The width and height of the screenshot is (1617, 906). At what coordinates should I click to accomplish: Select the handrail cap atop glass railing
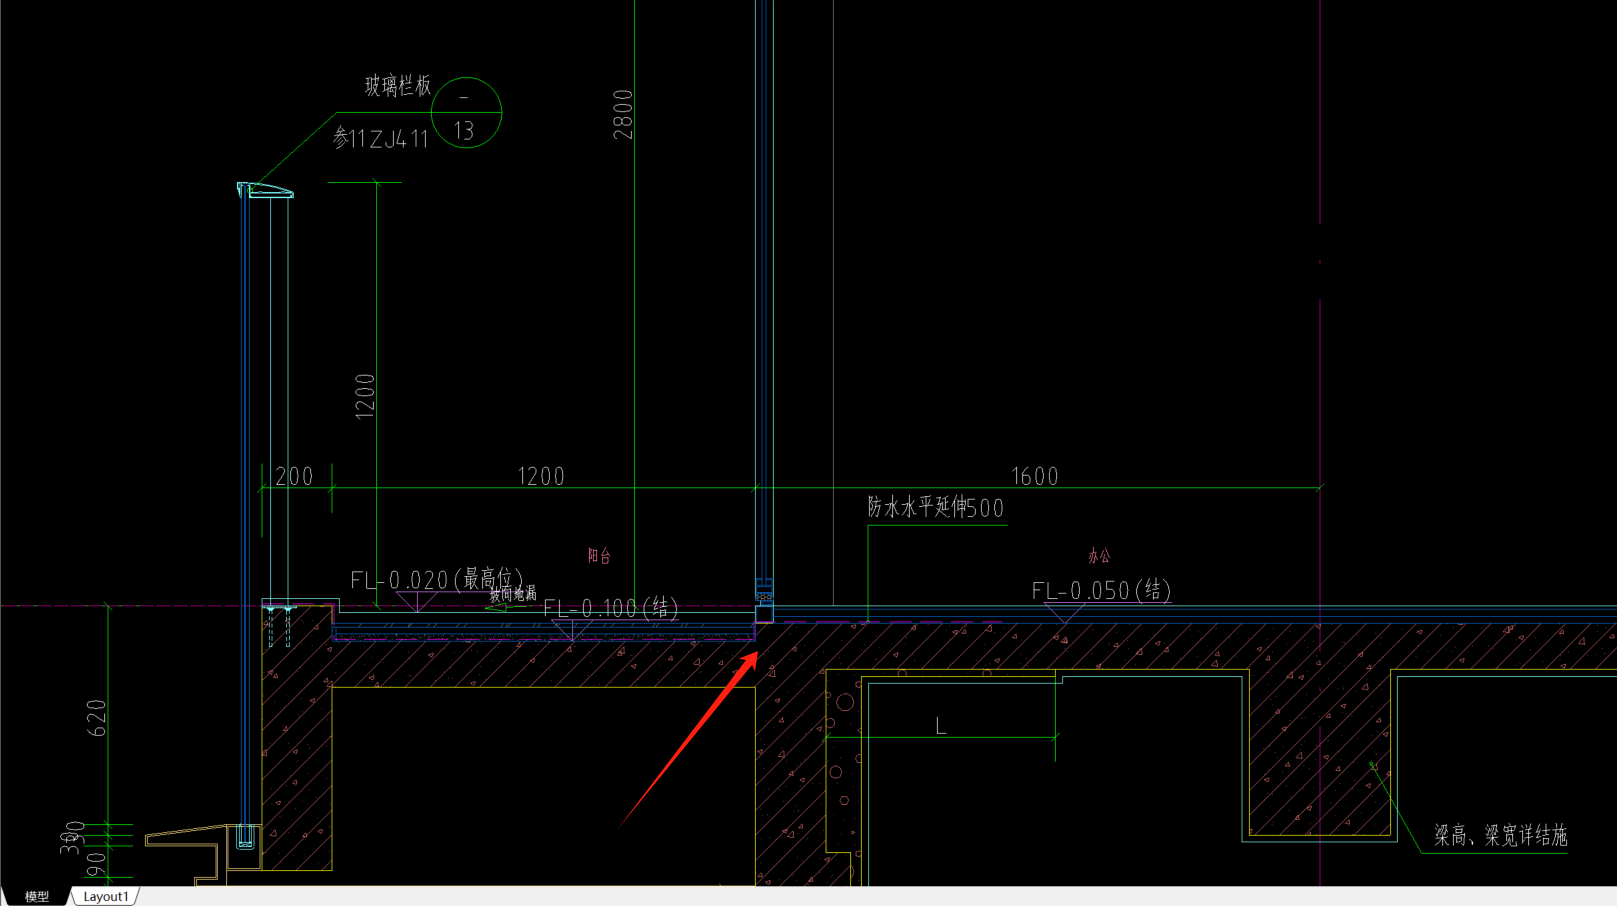pos(265,190)
